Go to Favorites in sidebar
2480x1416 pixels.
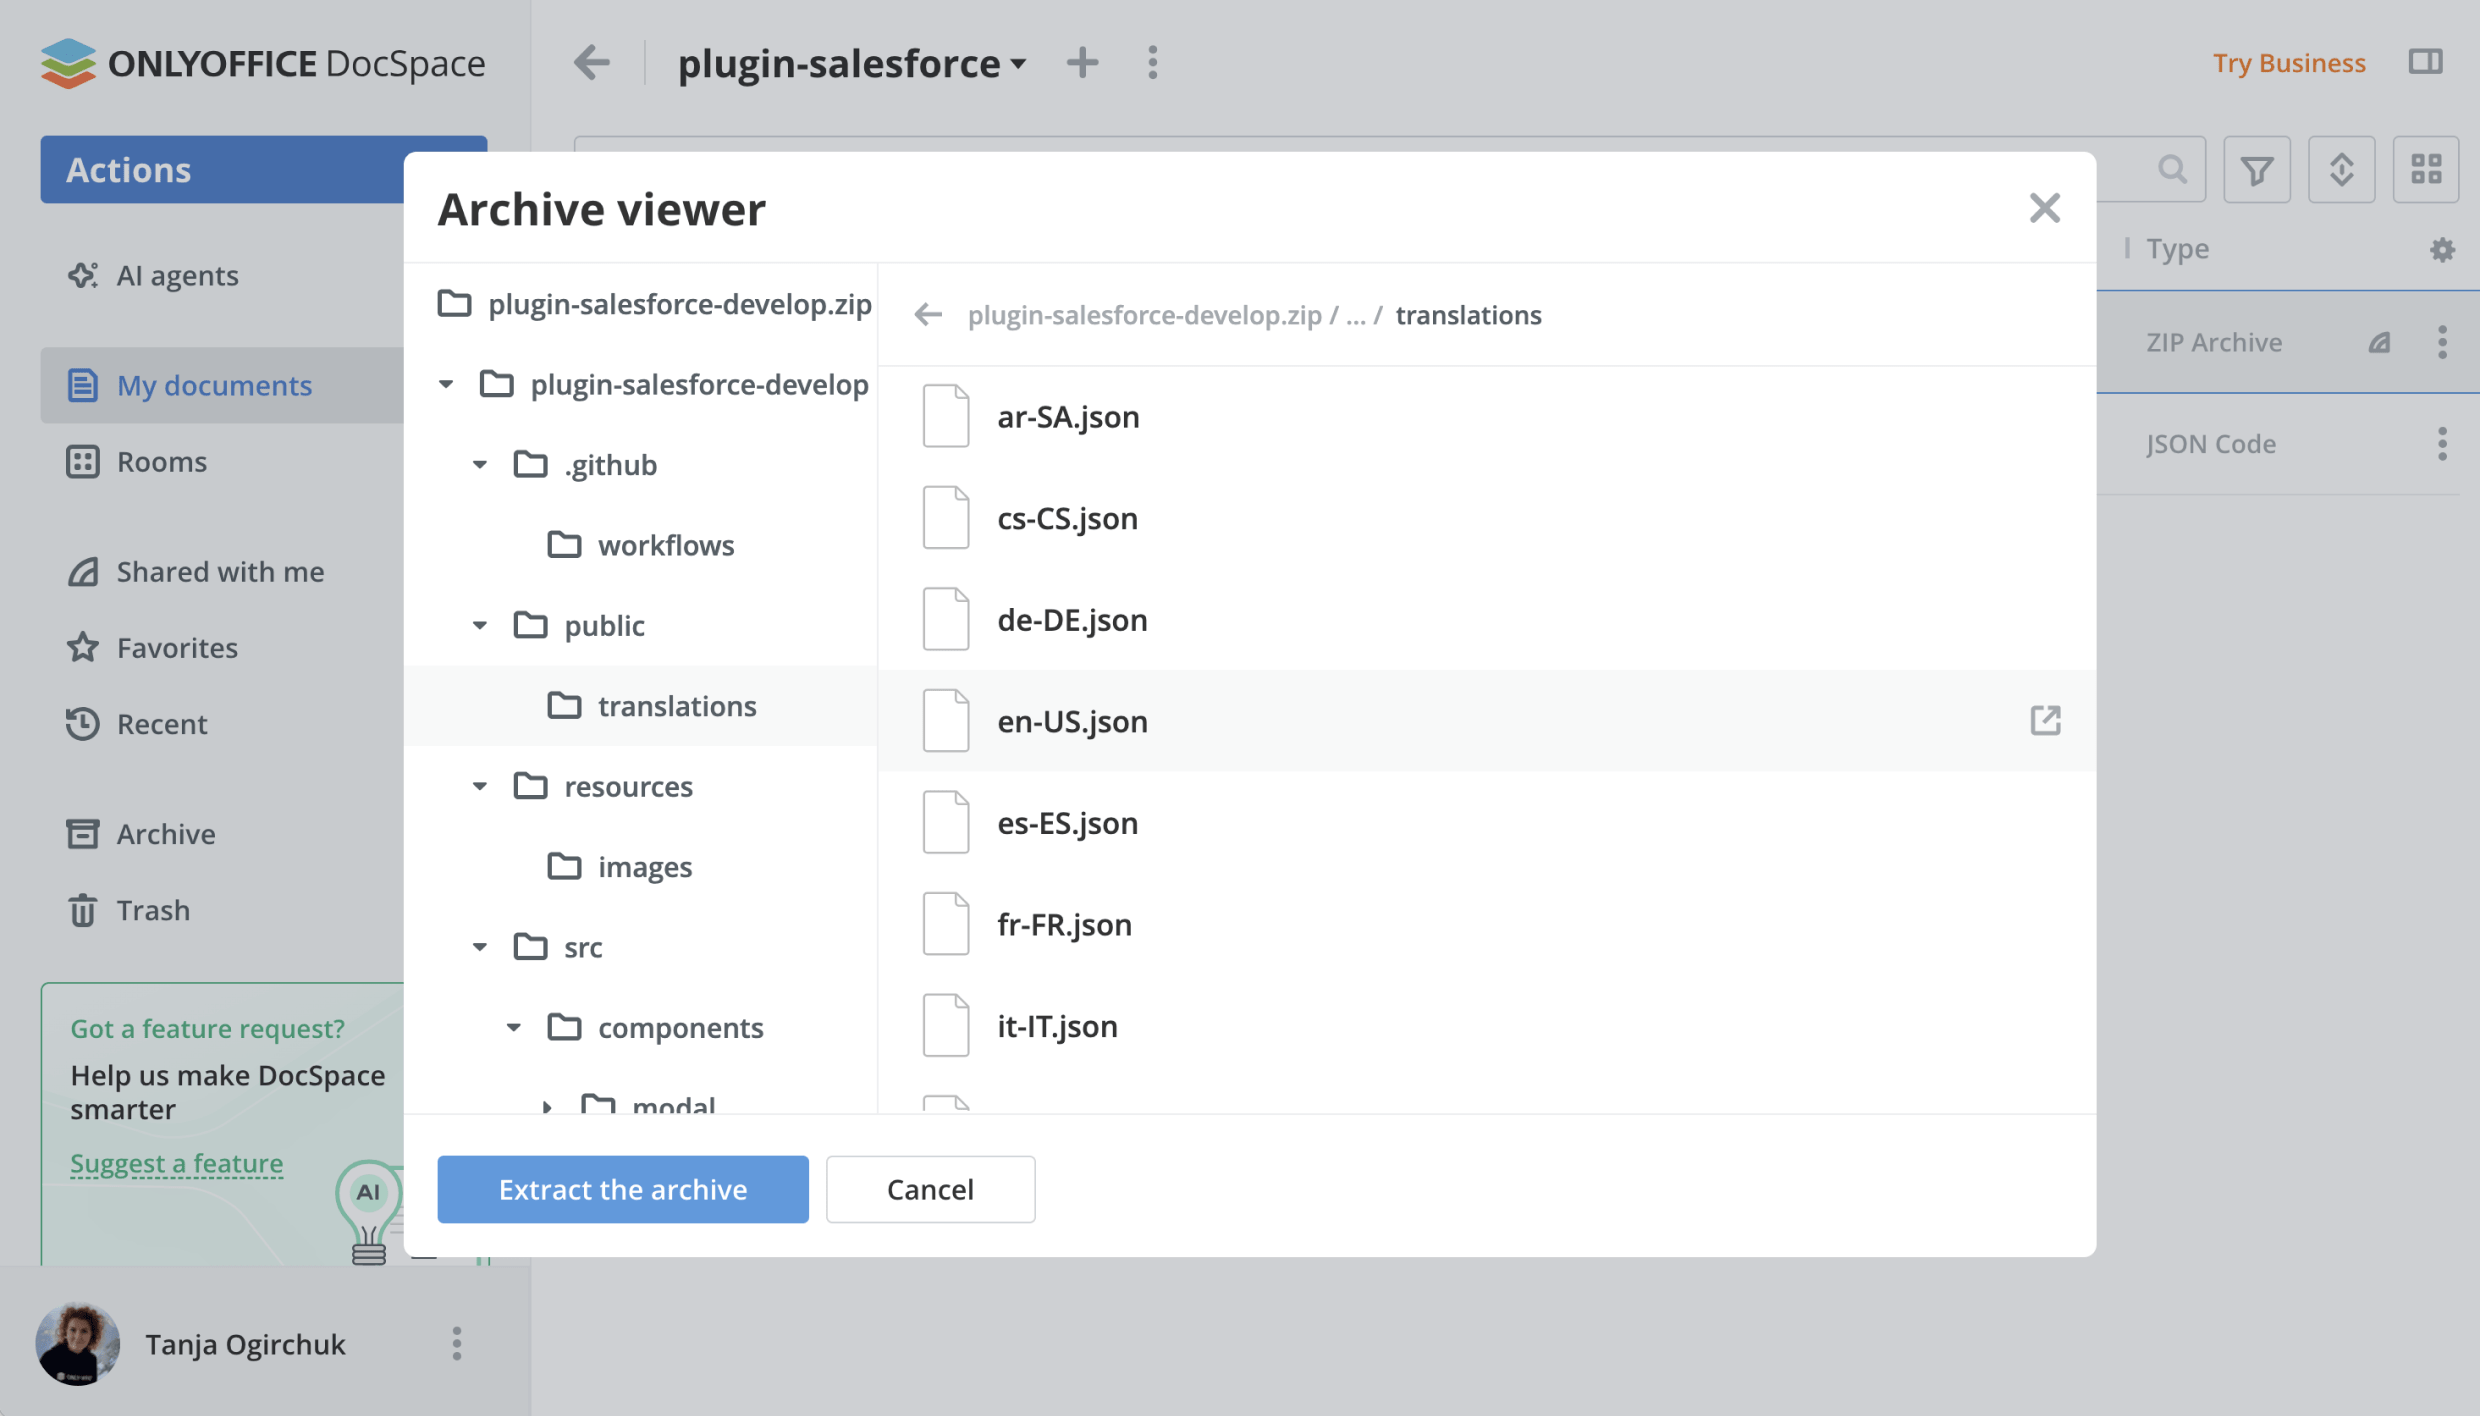click(177, 648)
